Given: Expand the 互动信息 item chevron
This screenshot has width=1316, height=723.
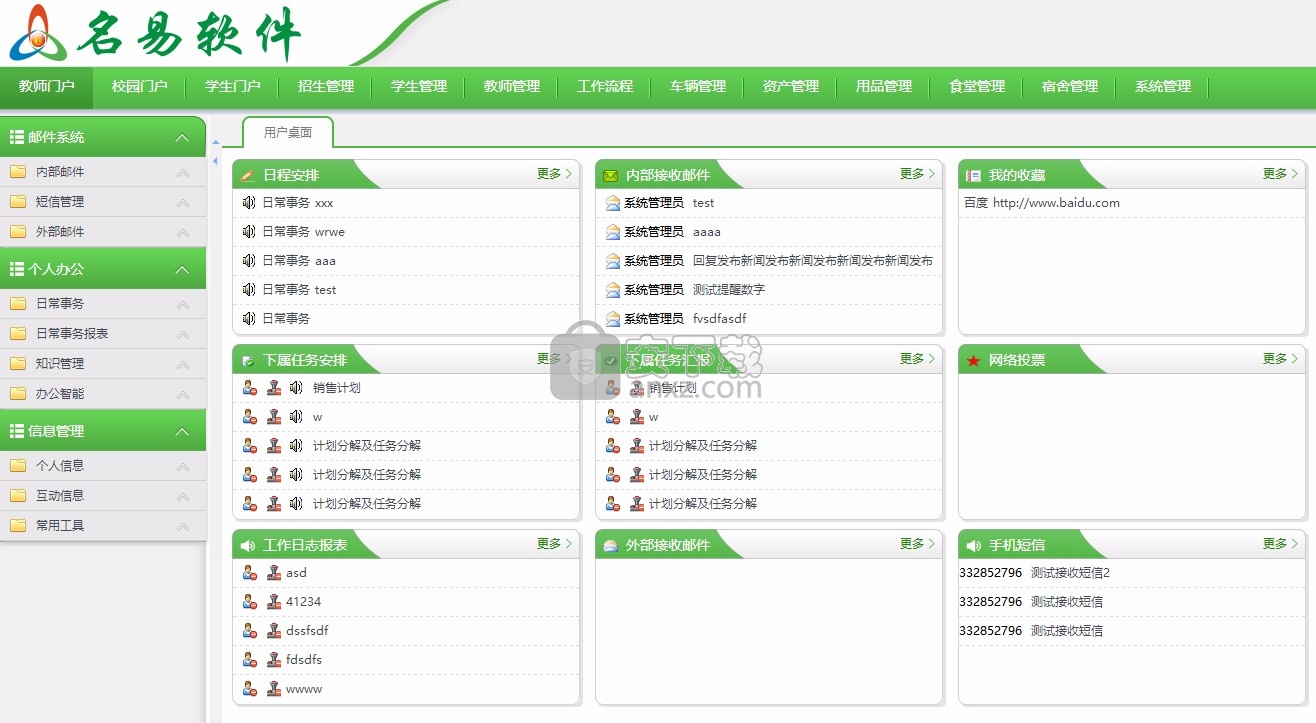Looking at the screenshot, I should (x=183, y=495).
